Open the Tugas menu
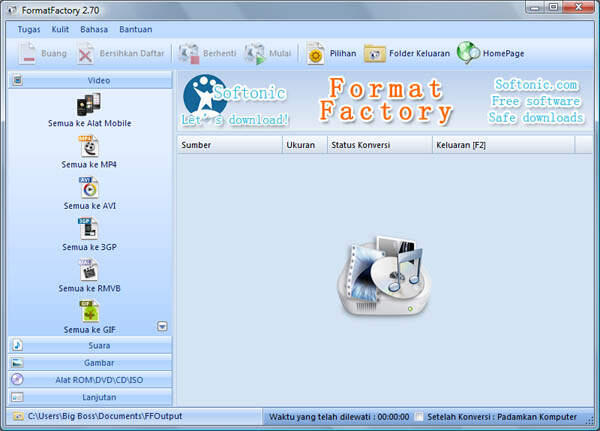The width and height of the screenshot is (600, 431). [29, 29]
